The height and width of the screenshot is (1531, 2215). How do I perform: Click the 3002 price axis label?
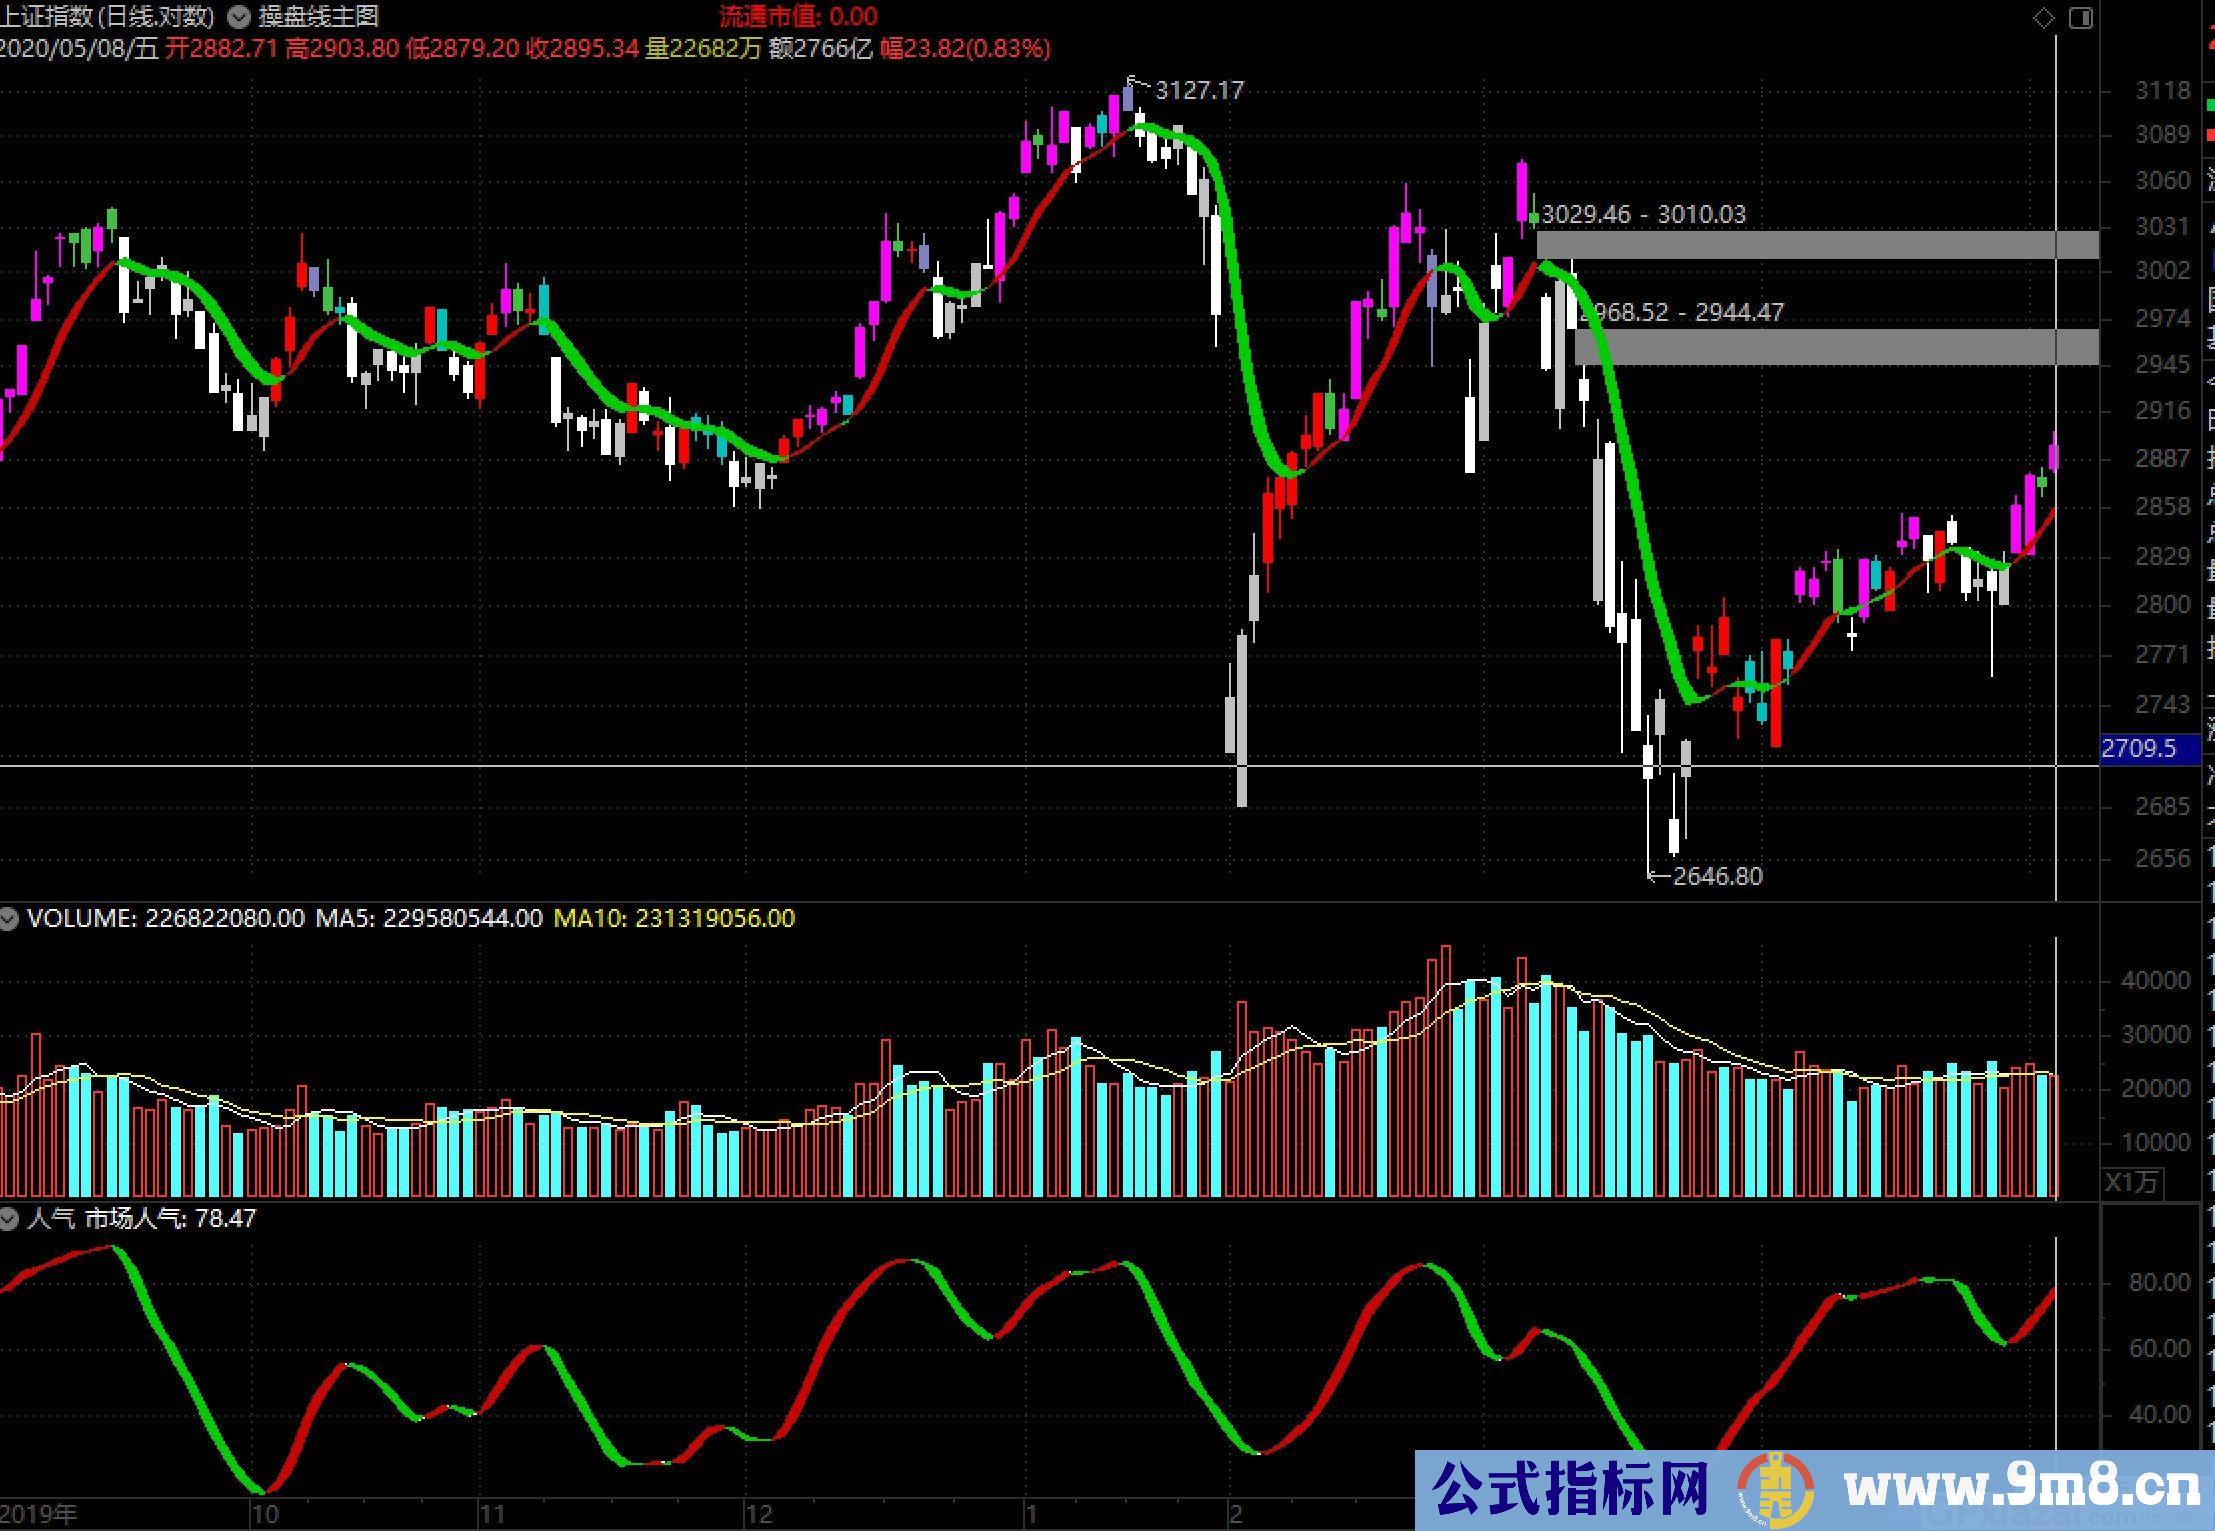point(2163,270)
